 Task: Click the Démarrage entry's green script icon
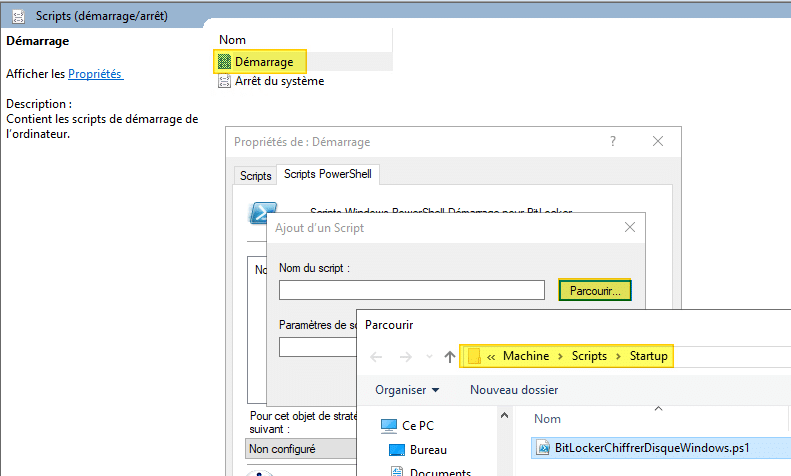[224, 62]
